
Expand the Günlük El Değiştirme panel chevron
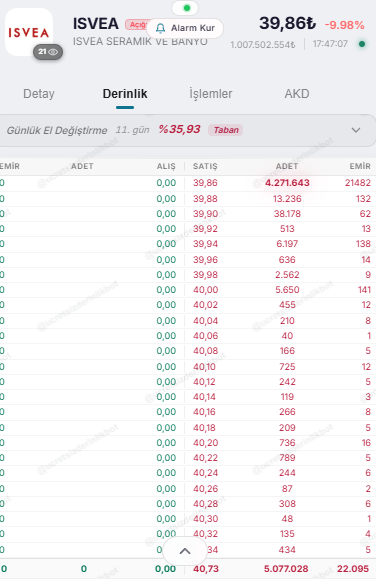point(356,130)
